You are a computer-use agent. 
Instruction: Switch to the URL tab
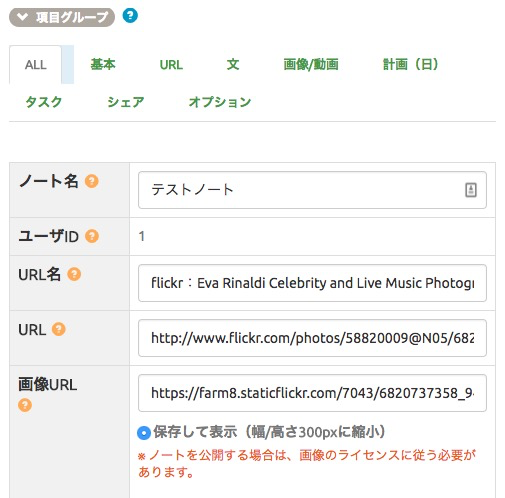click(x=171, y=65)
